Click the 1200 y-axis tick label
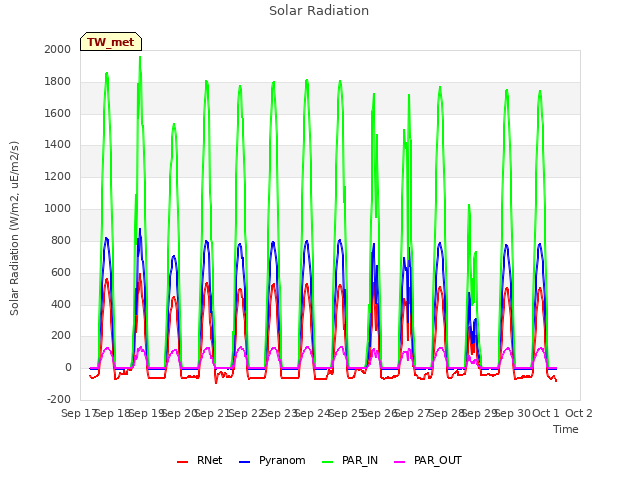The height and width of the screenshot is (480, 640). tap(58, 177)
